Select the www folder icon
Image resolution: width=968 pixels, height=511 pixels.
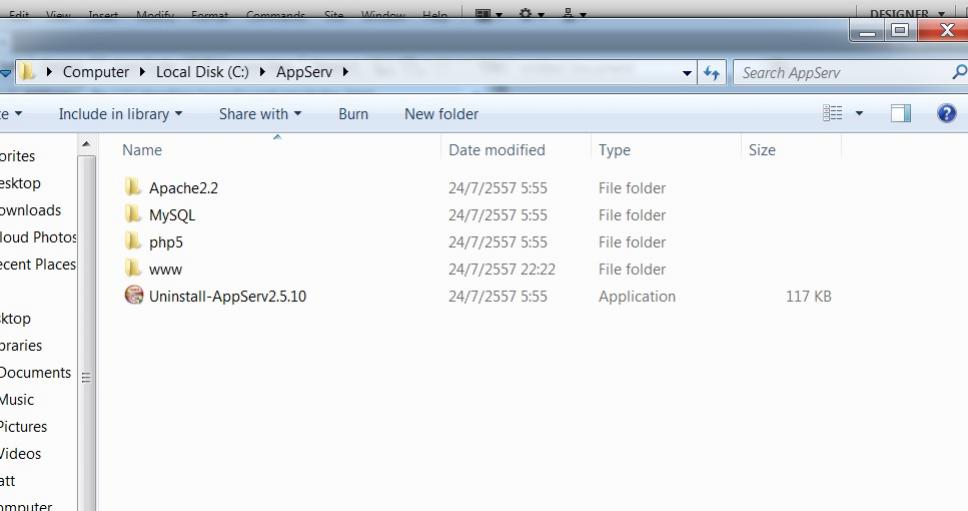pos(133,268)
